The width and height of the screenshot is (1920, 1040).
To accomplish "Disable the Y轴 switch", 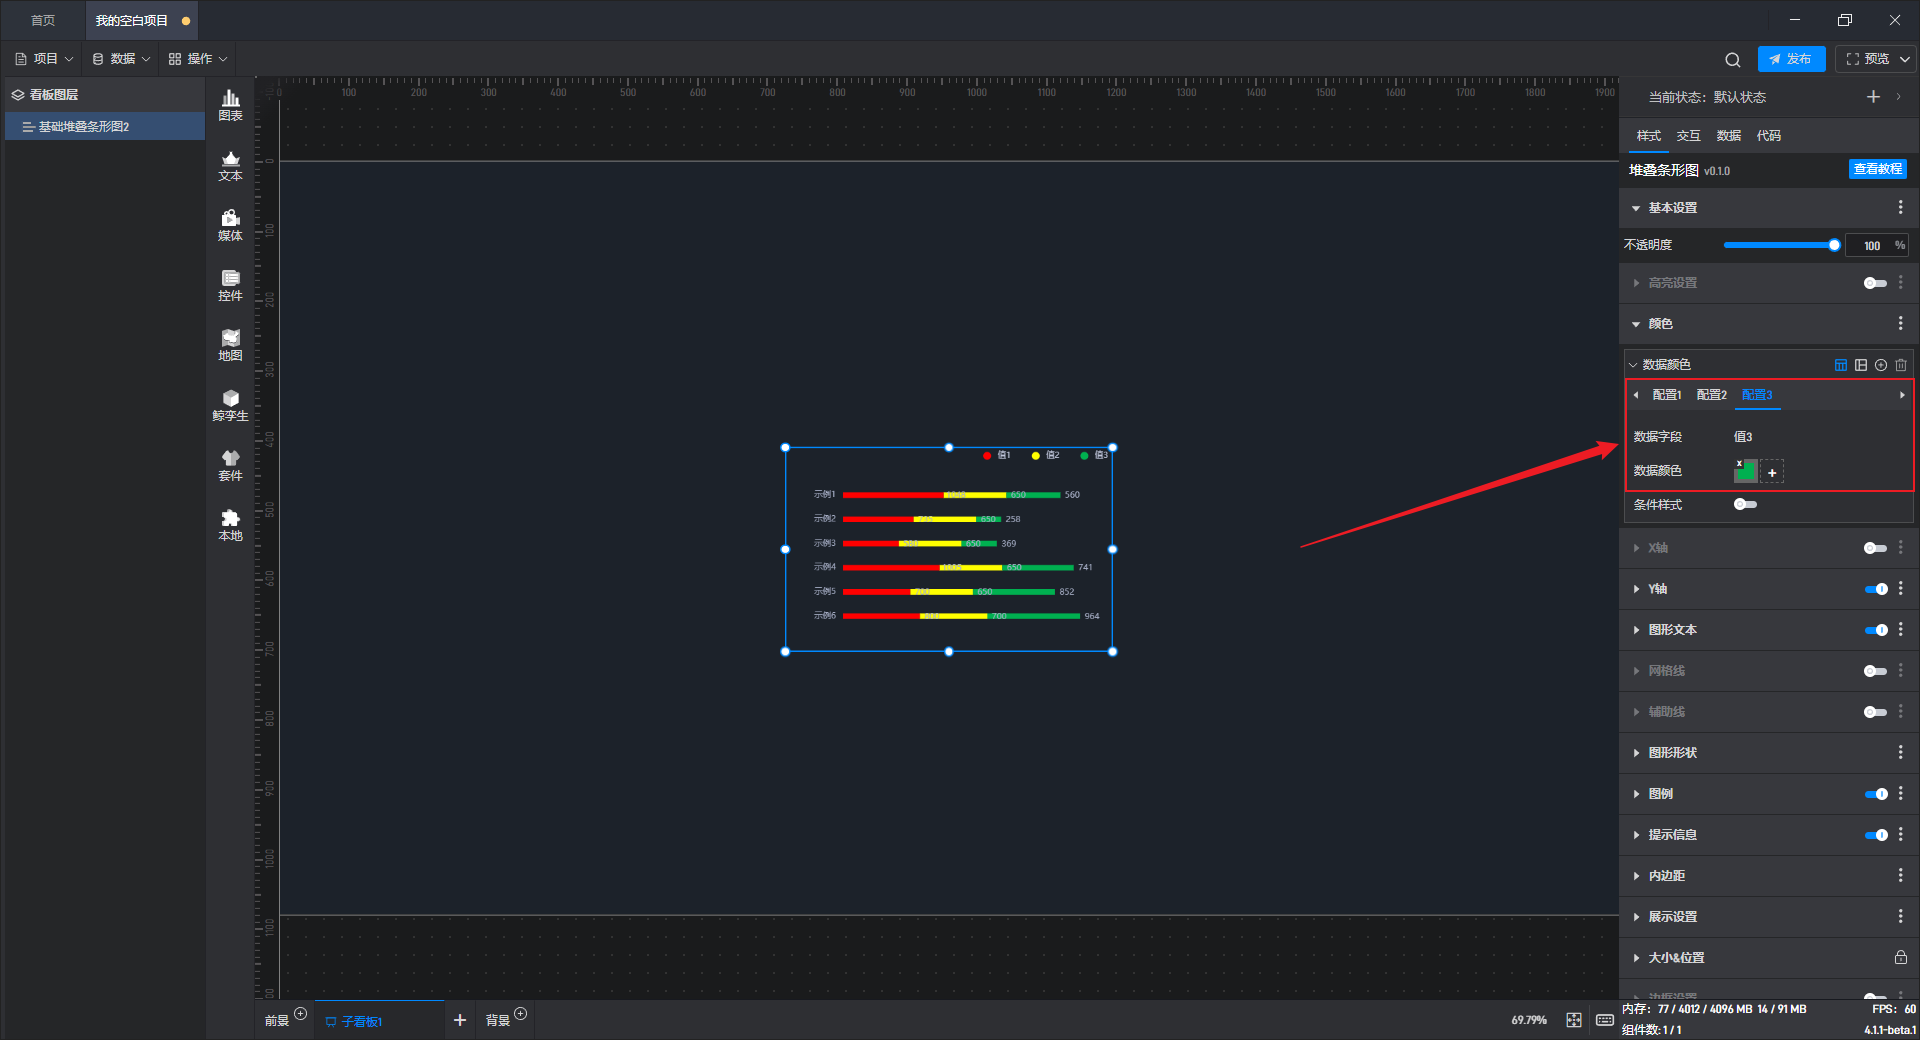I will [x=1876, y=589].
